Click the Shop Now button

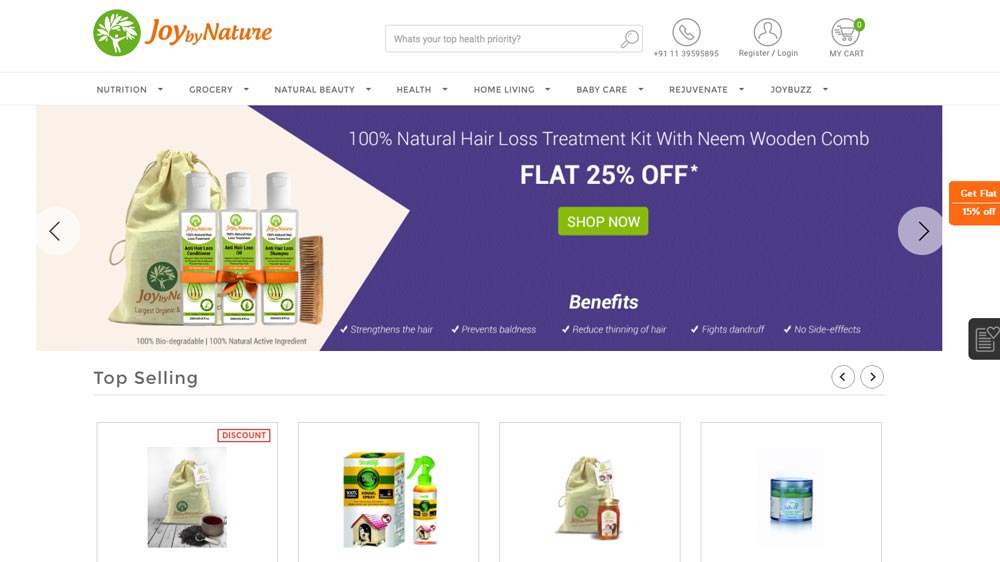point(603,221)
